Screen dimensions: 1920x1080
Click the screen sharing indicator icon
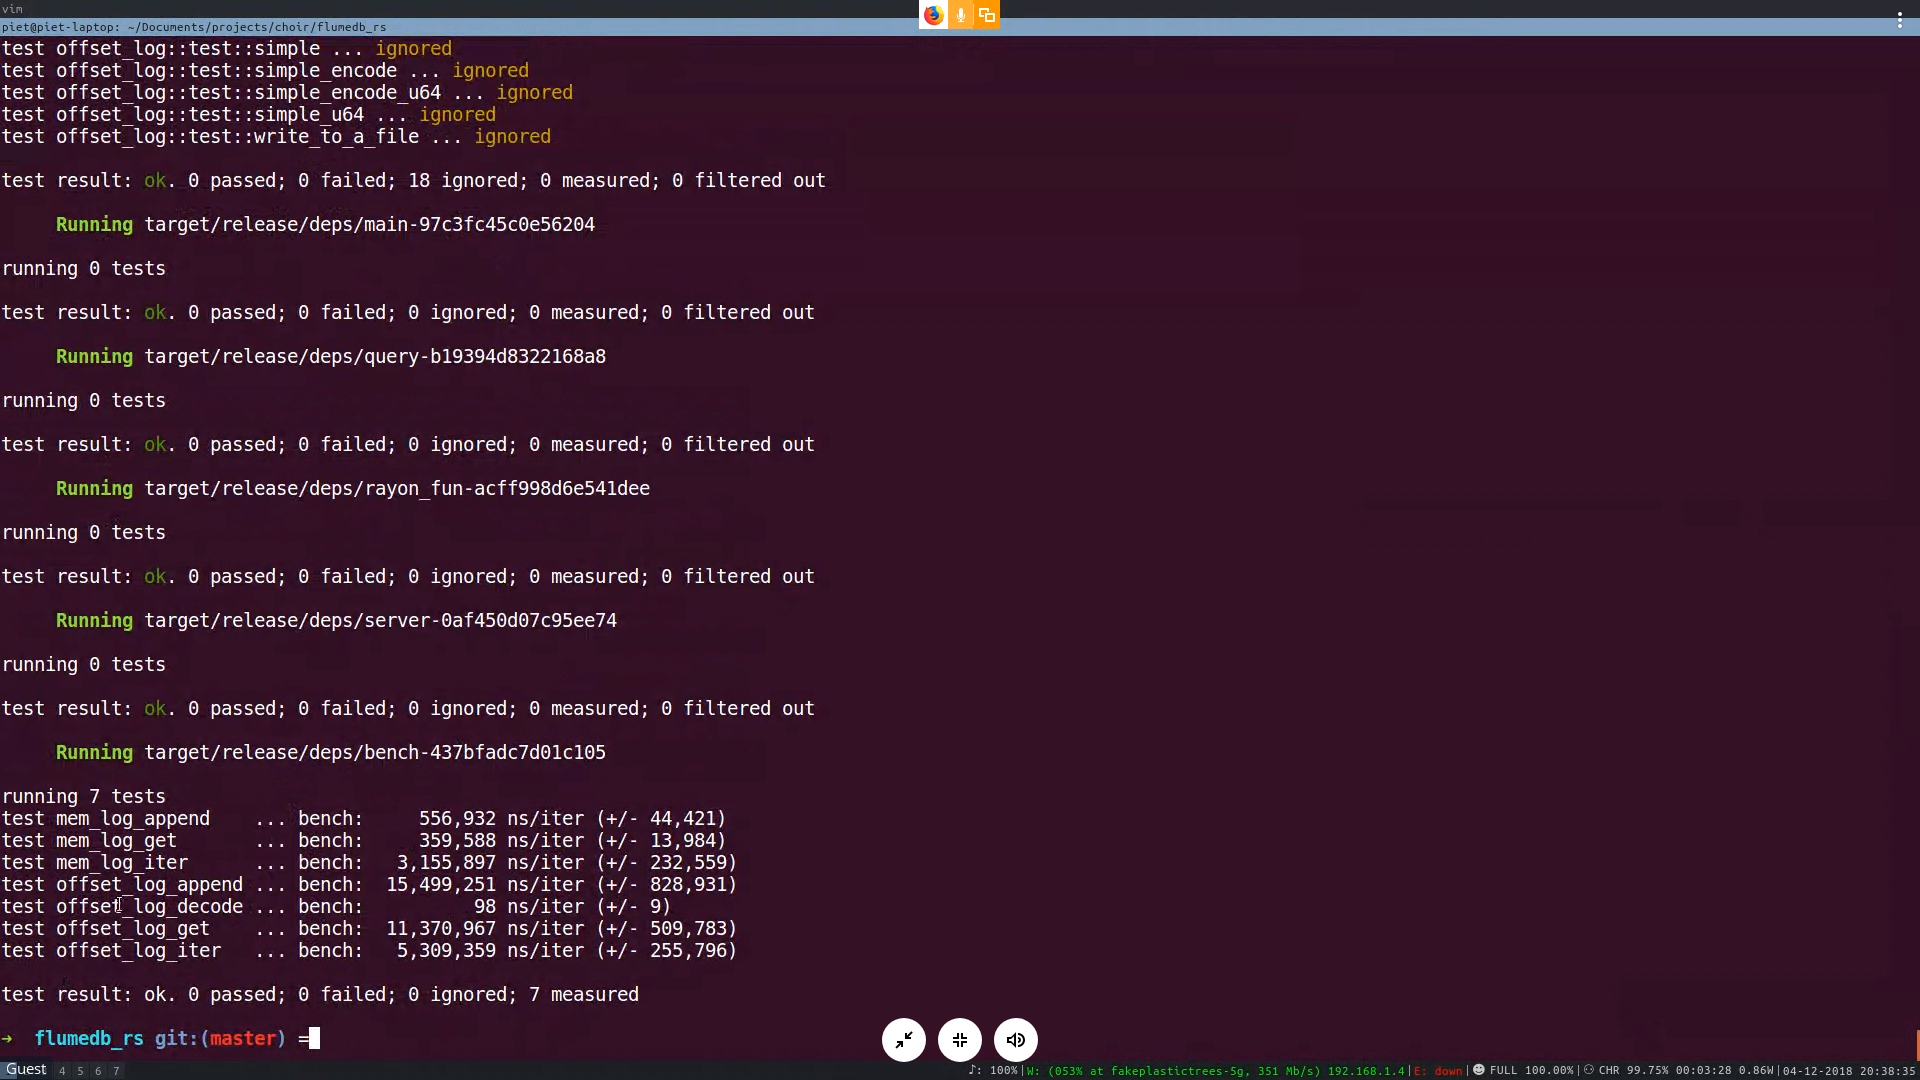click(x=987, y=15)
